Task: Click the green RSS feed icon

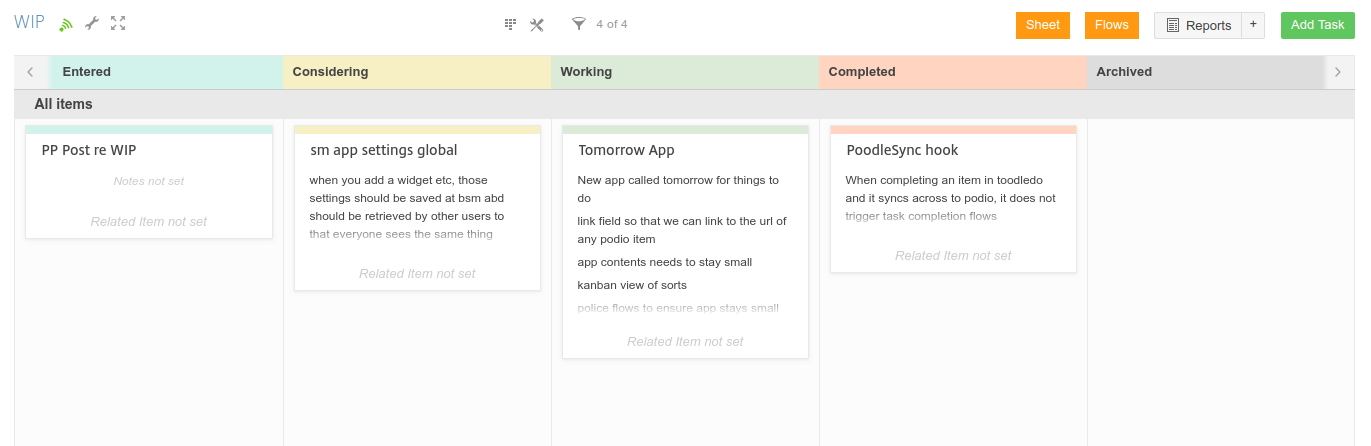Action: pos(66,24)
